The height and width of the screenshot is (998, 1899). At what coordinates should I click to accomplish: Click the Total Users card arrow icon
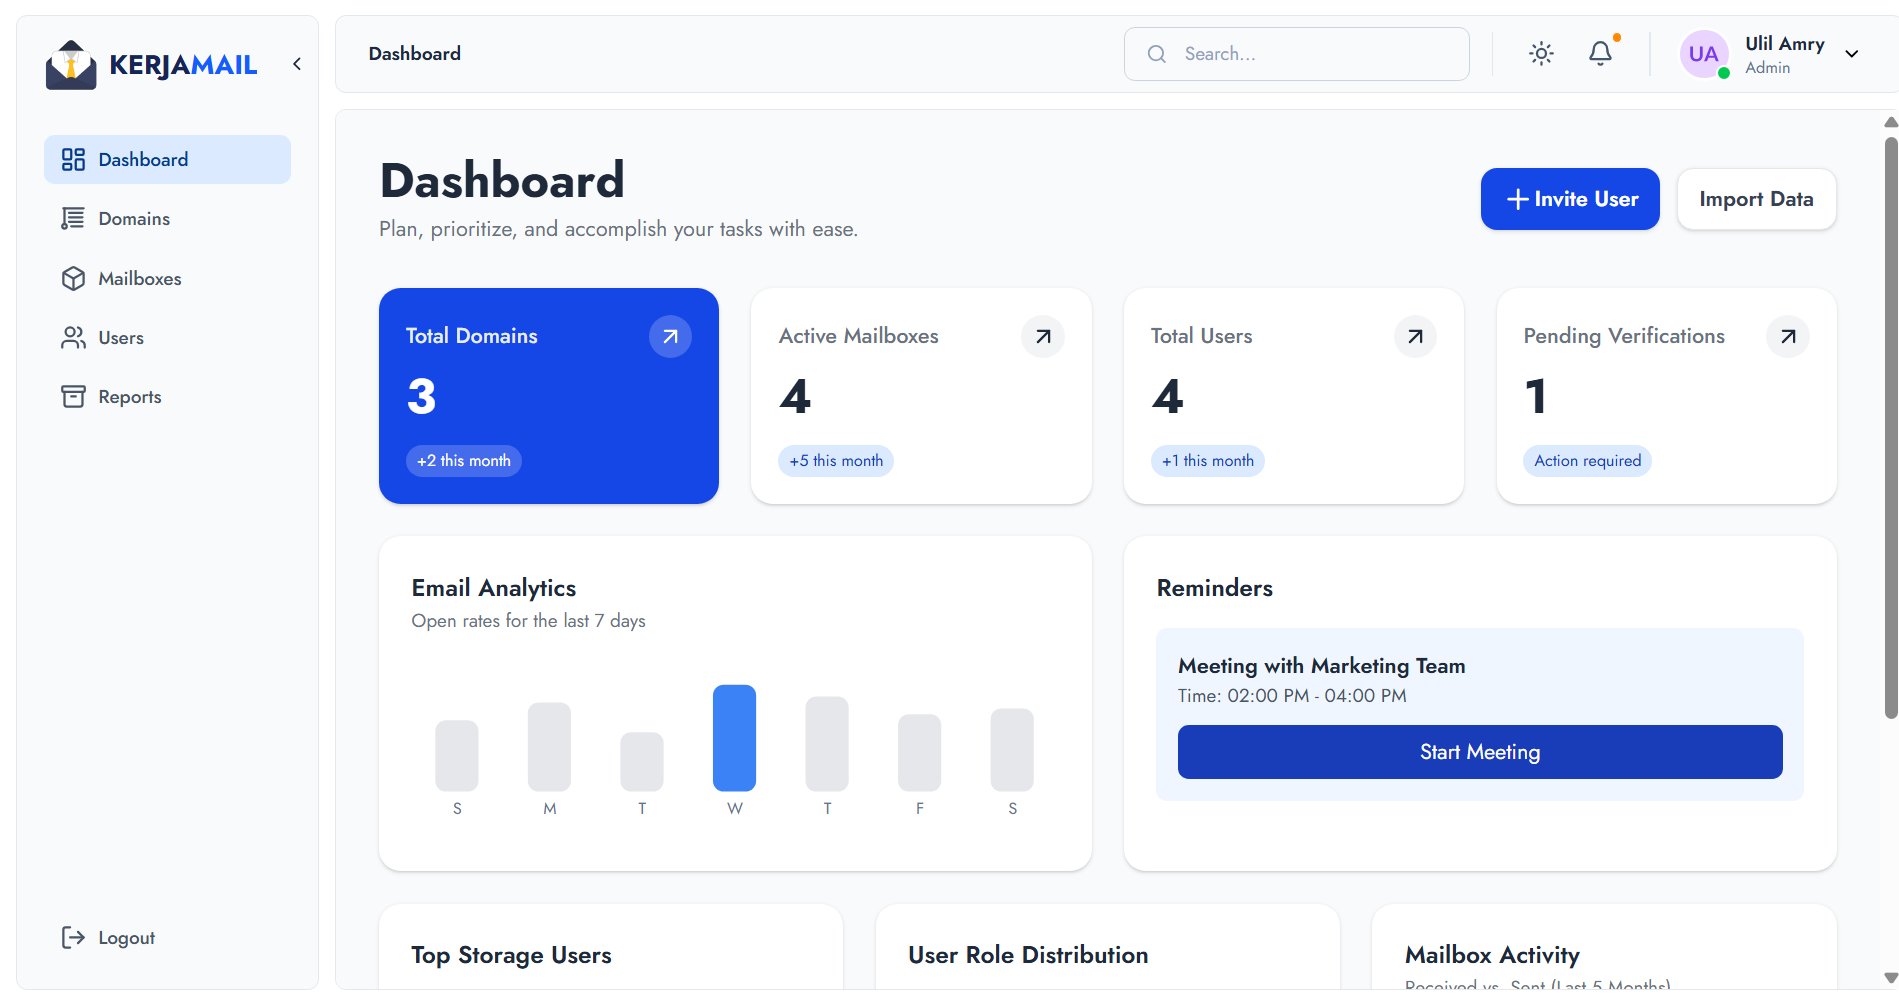coord(1415,337)
